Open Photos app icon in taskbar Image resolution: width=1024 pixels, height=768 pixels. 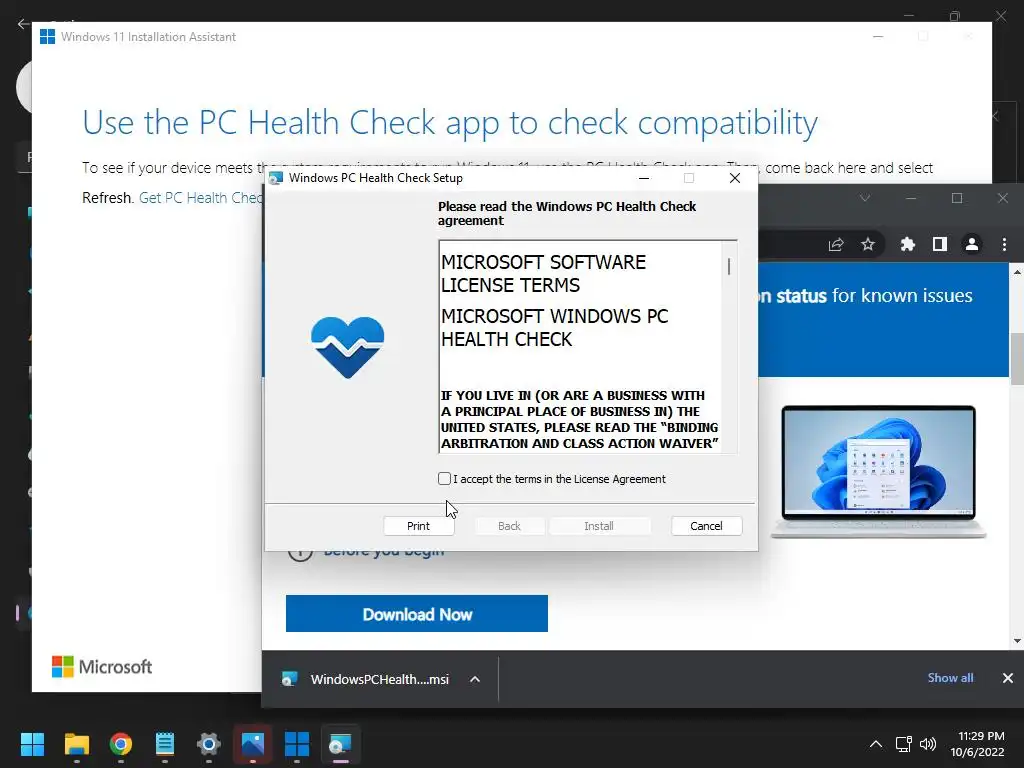pyautogui.click(x=253, y=744)
